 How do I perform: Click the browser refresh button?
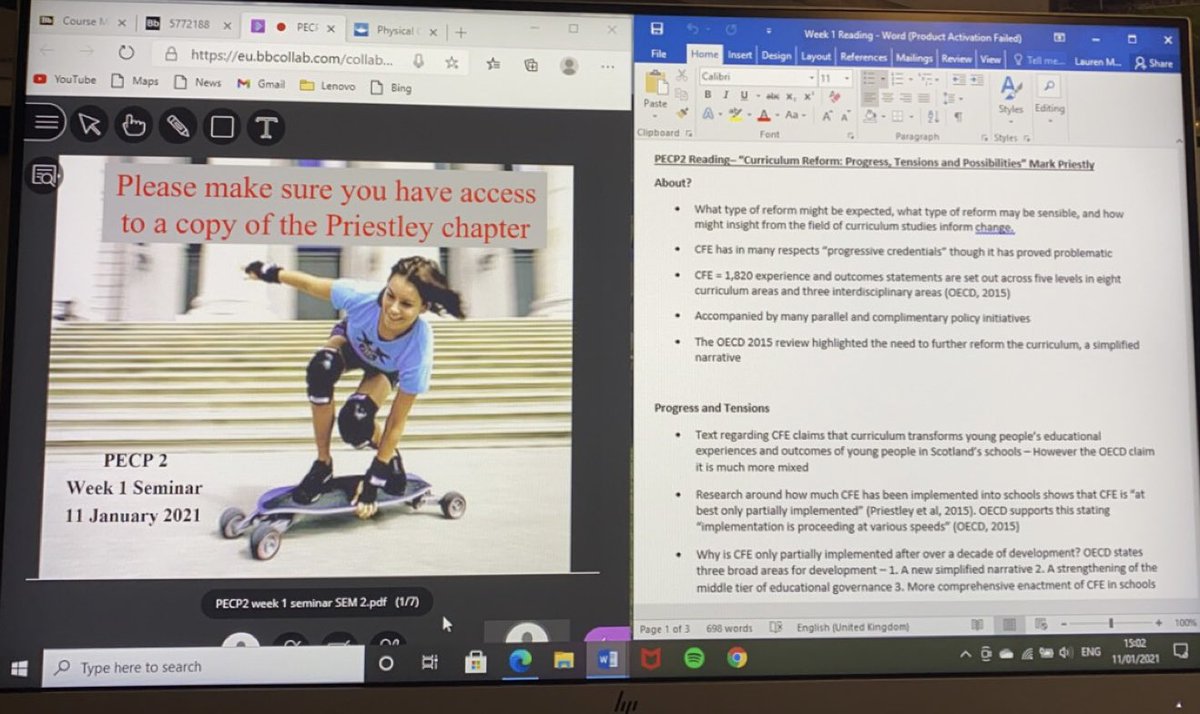(x=126, y=52)
